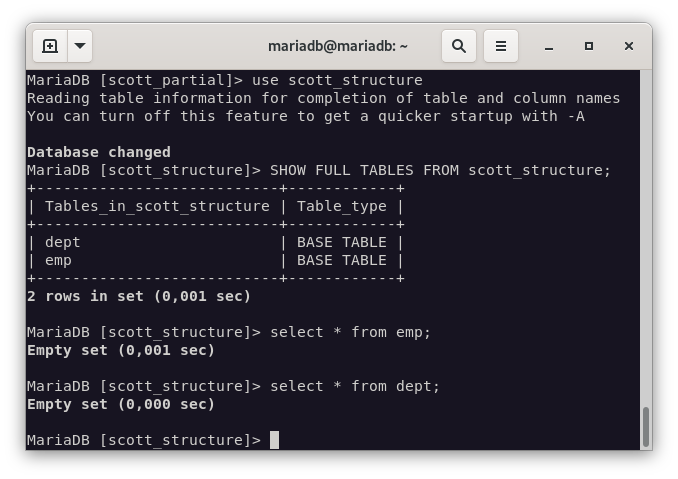Maximize the terminal window
This screenshot has width=678, height=479.
[x=589, y=46]
